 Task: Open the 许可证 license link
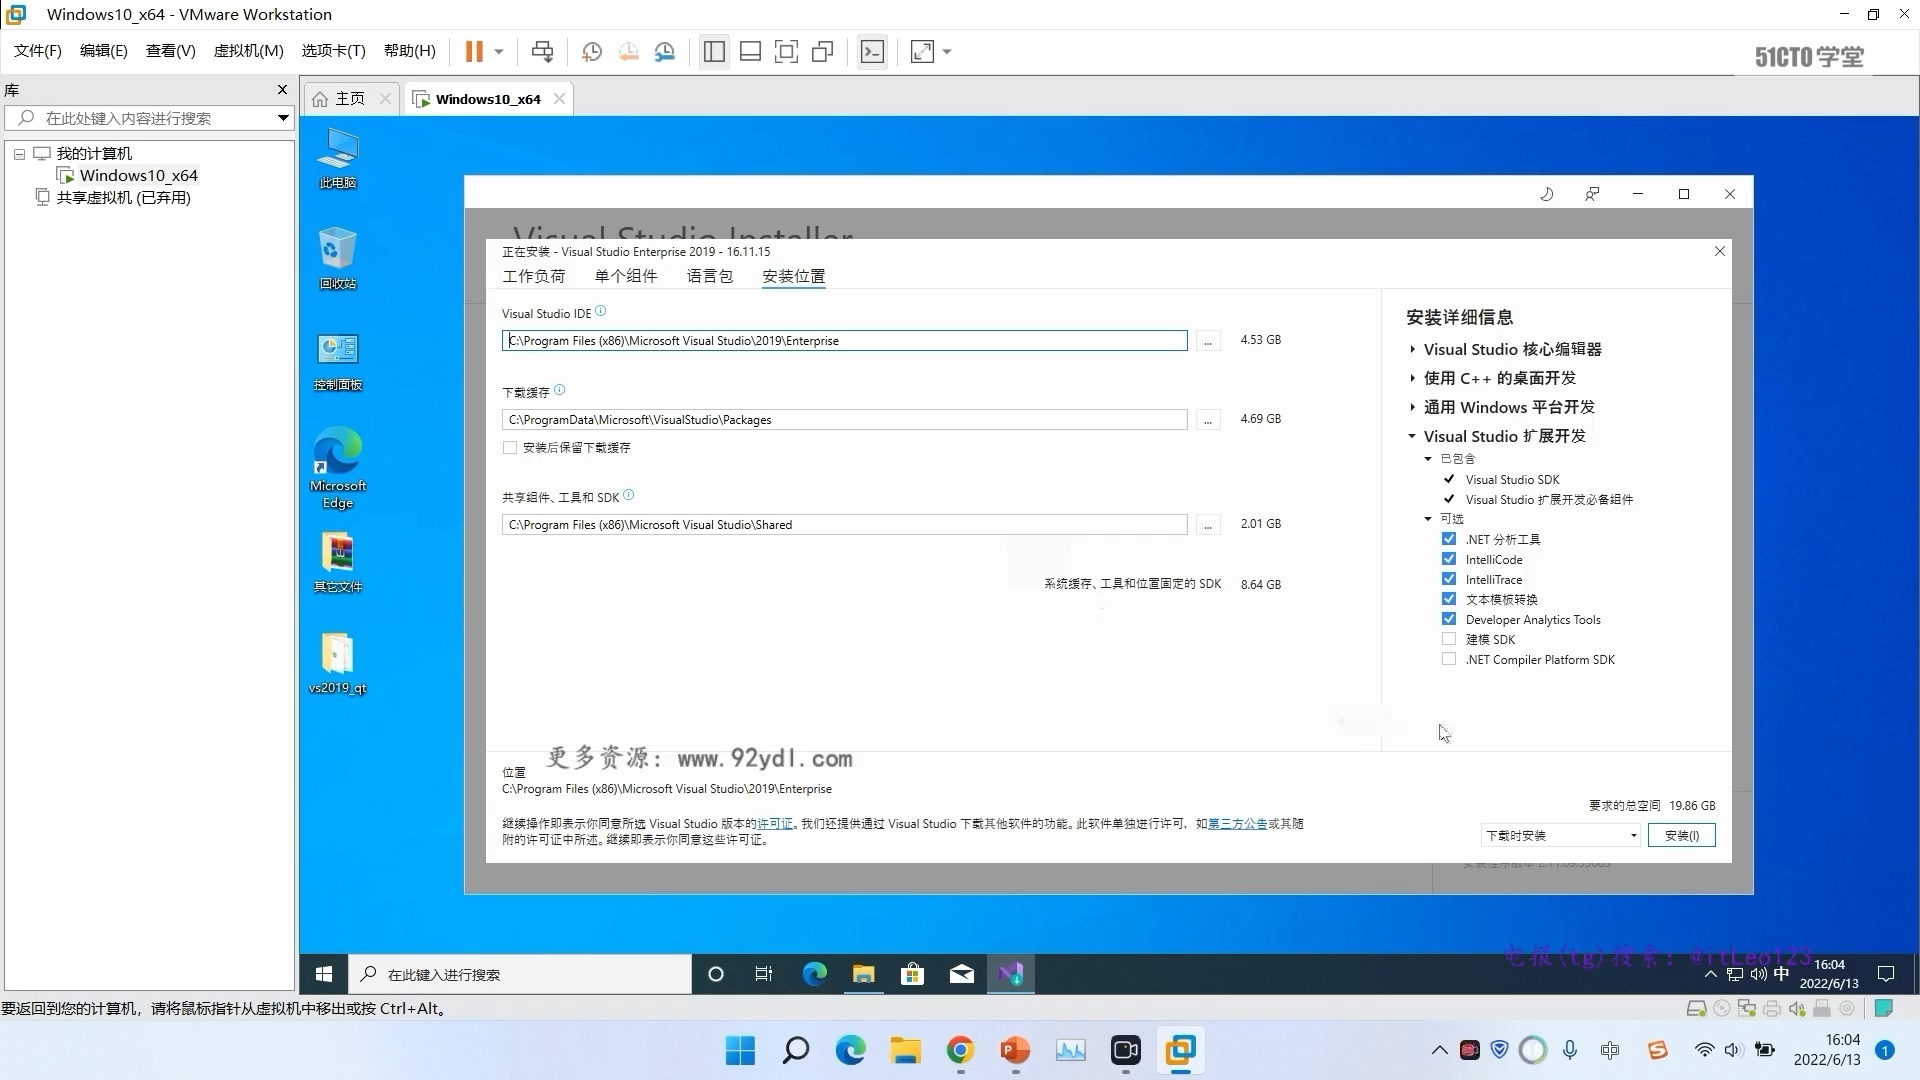click(775, 824)
